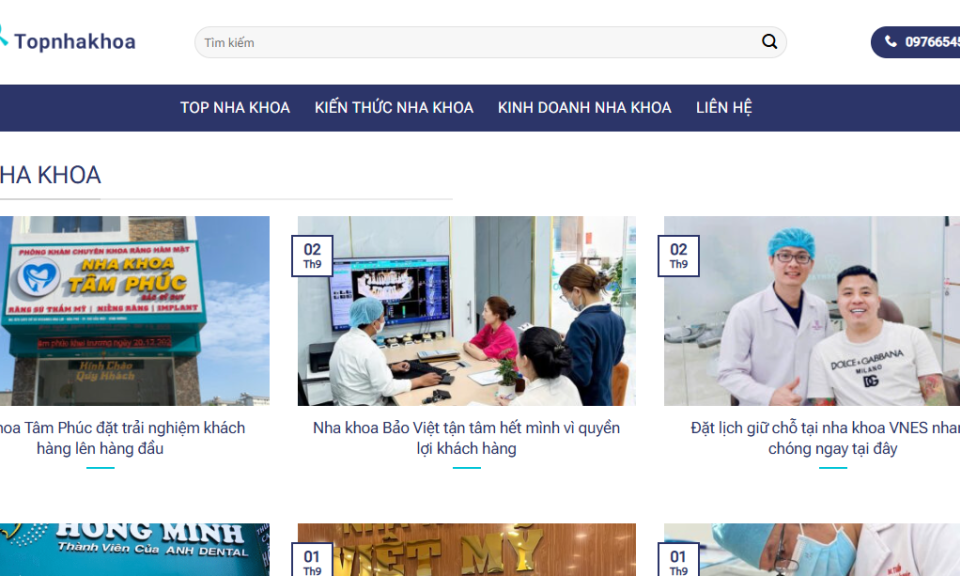Image resolution: width=960 pixels, height=576 pixels.
Task: Open the Bảo Việt consultation room thumbnail
Action: (x=467, y=310)
